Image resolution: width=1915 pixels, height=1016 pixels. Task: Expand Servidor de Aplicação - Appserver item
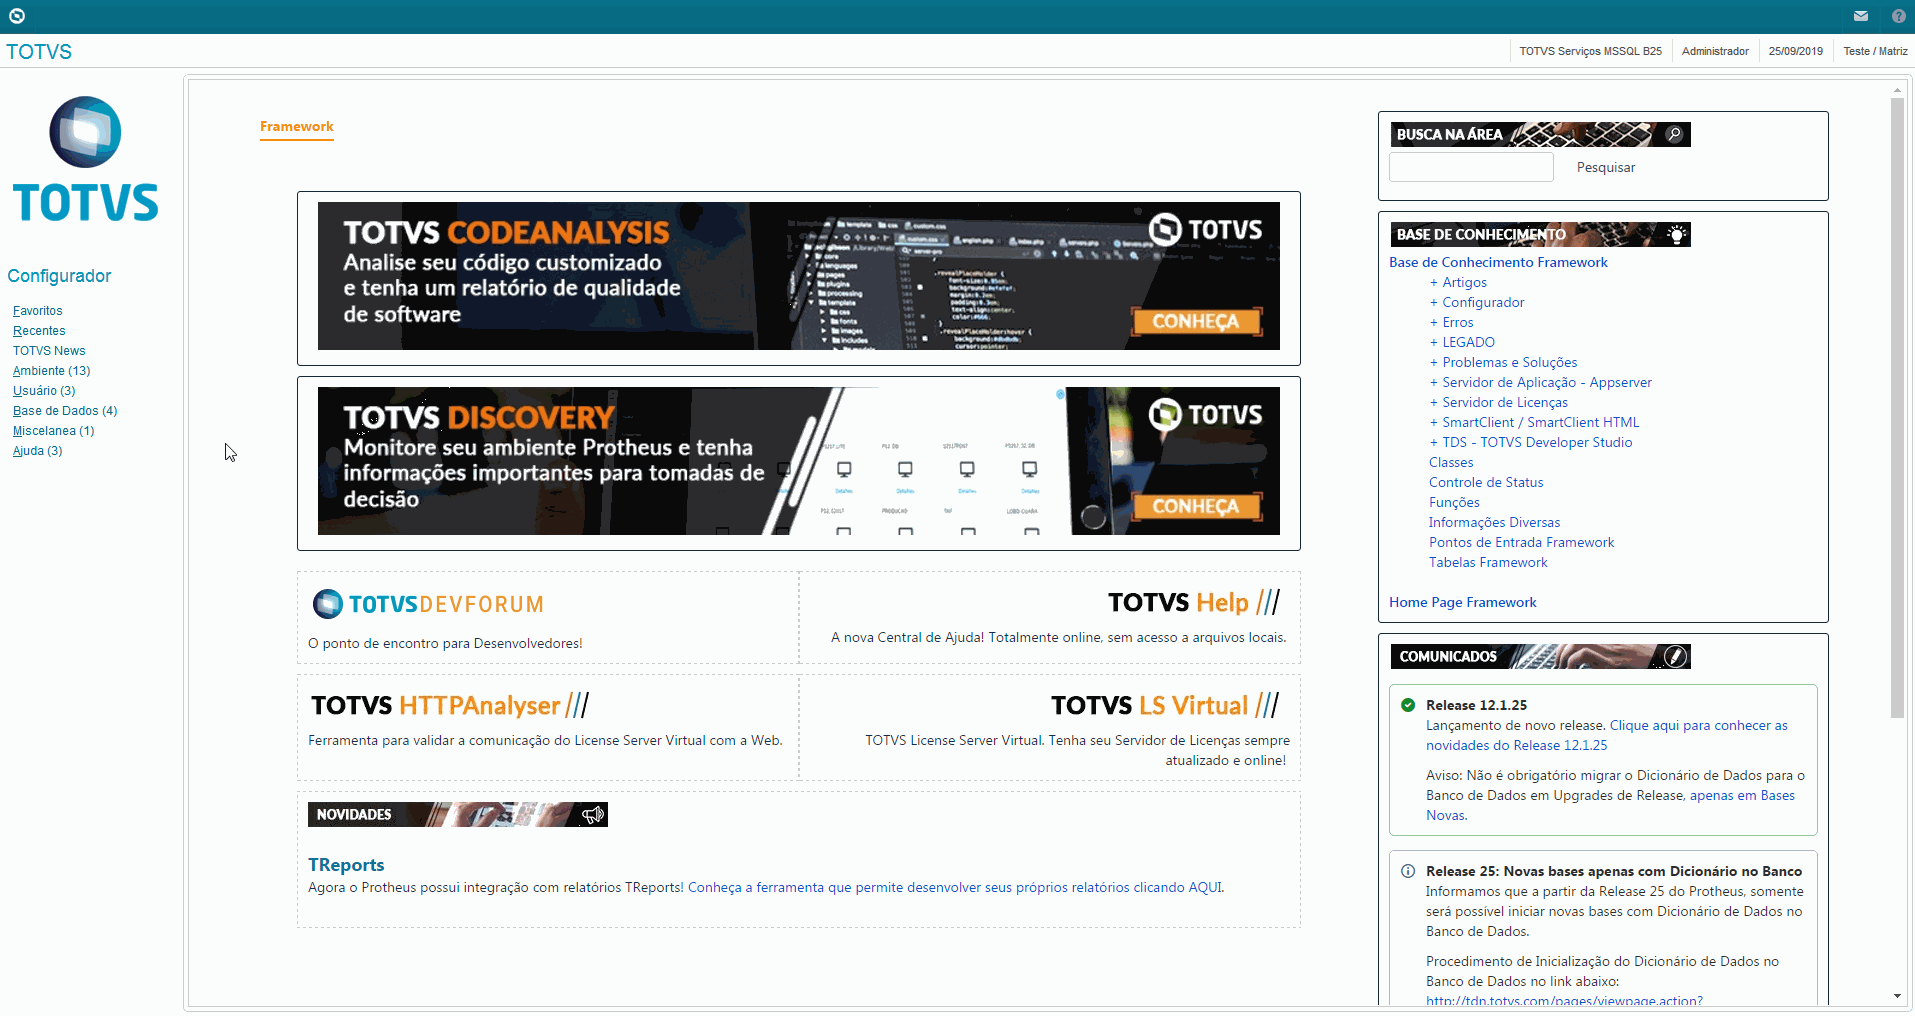[1540, 382]
